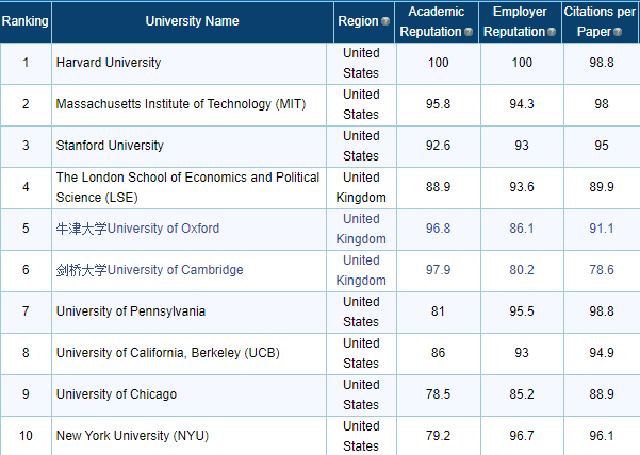Click ranking number 10 cell
Screen dimensions: 640x455
click(x=26, y=435)
